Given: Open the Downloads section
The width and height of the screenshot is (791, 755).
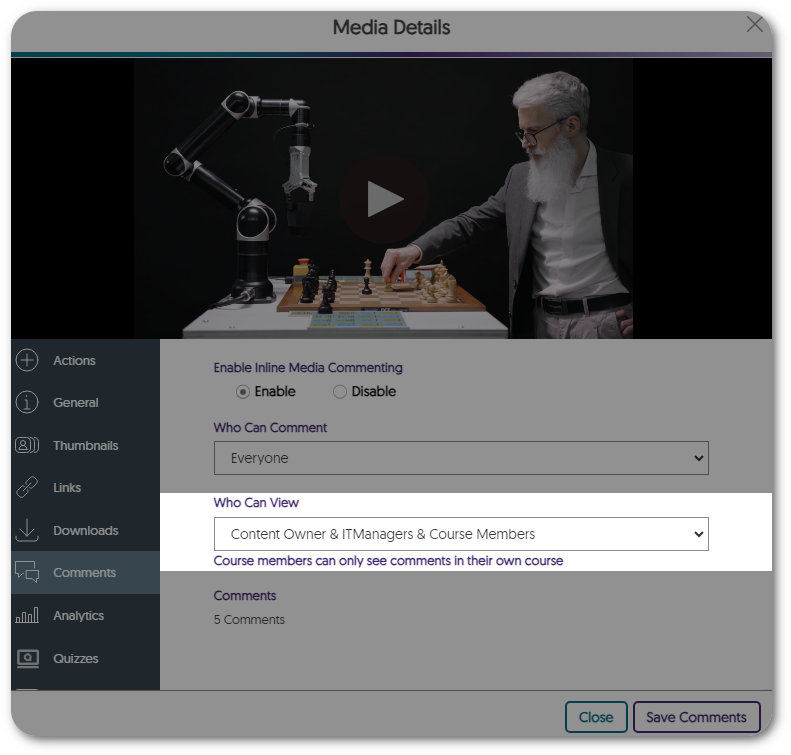Looking at the screenshot, I should (x=86, y=531).
